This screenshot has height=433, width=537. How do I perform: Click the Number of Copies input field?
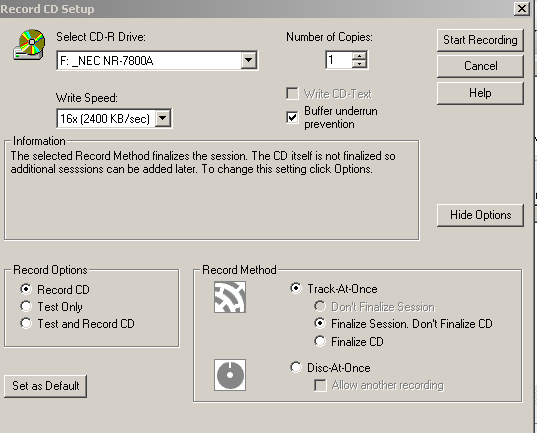(x=339, y=60)
